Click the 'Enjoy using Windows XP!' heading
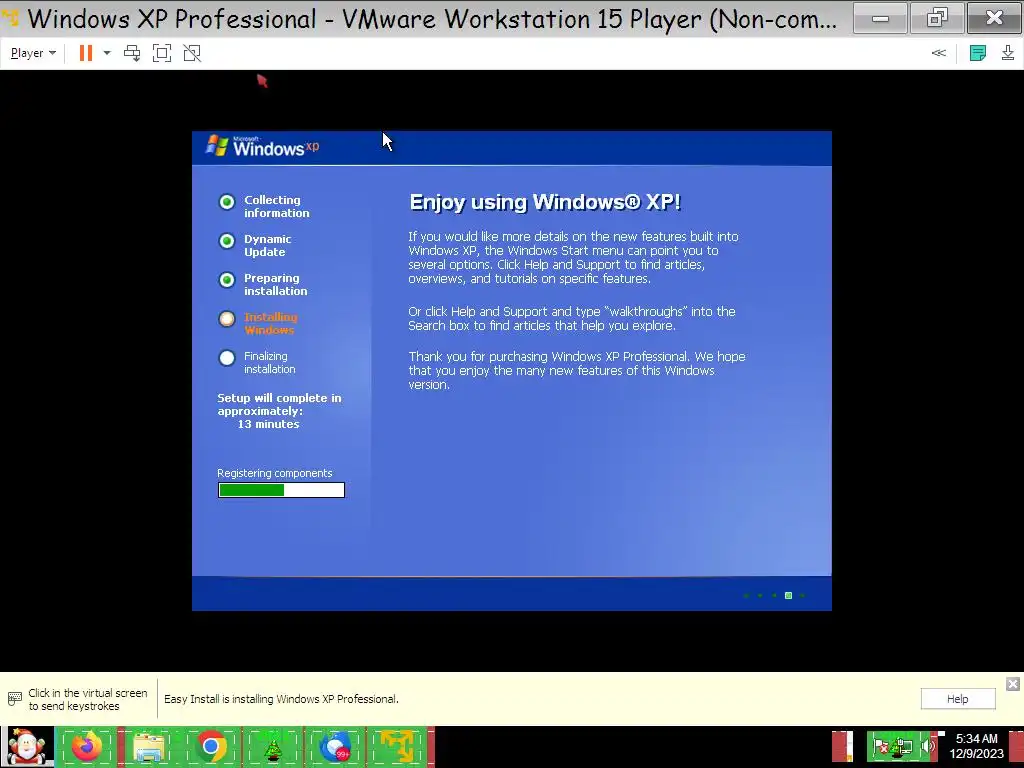 (545, 202)
